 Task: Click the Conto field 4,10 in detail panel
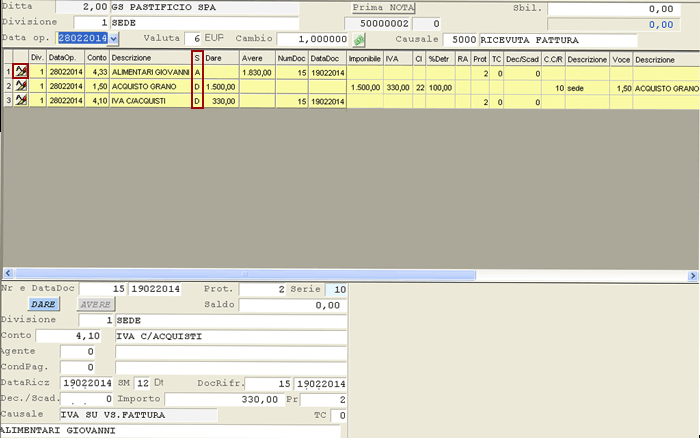(x=69, y=336)
